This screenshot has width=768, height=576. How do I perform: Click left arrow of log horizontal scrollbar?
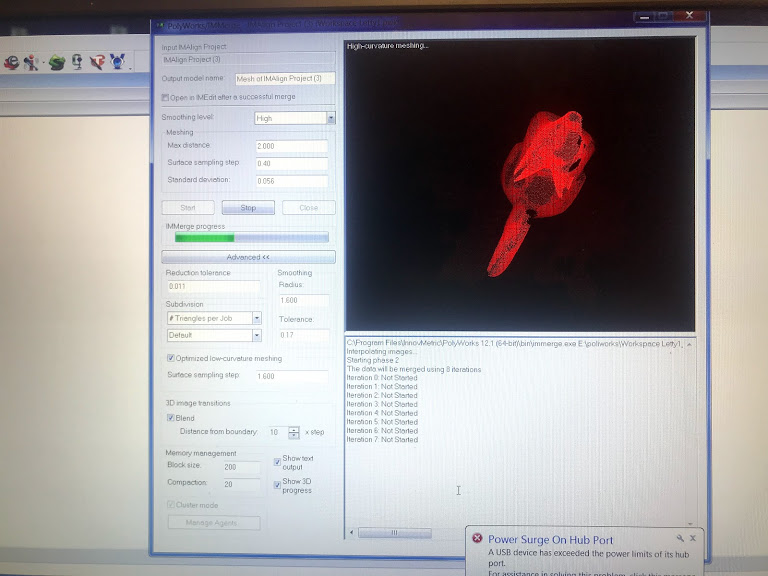(351, 532)
